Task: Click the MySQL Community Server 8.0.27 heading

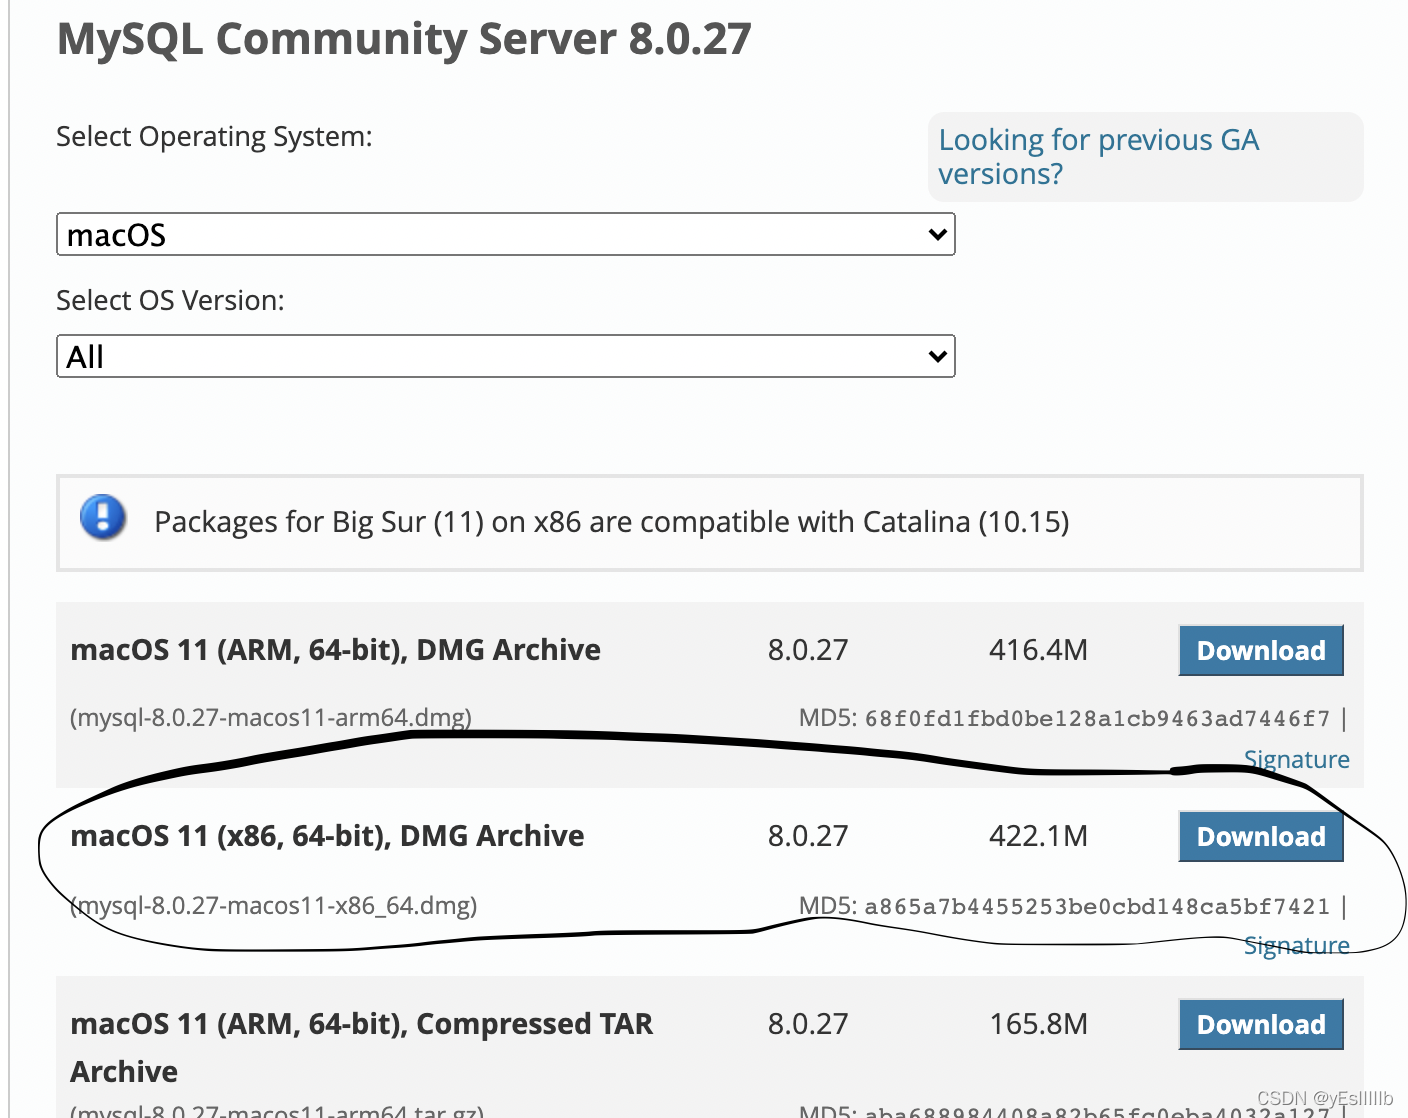Action: tap(404, 39)
